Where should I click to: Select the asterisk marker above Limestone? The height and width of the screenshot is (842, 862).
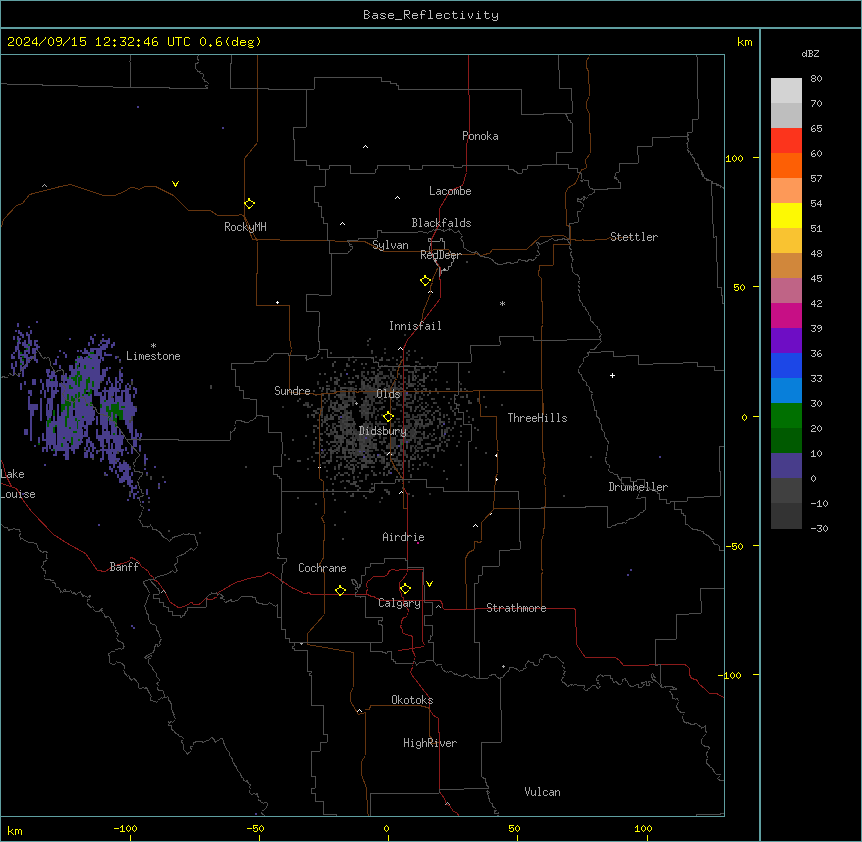[153, 346]
